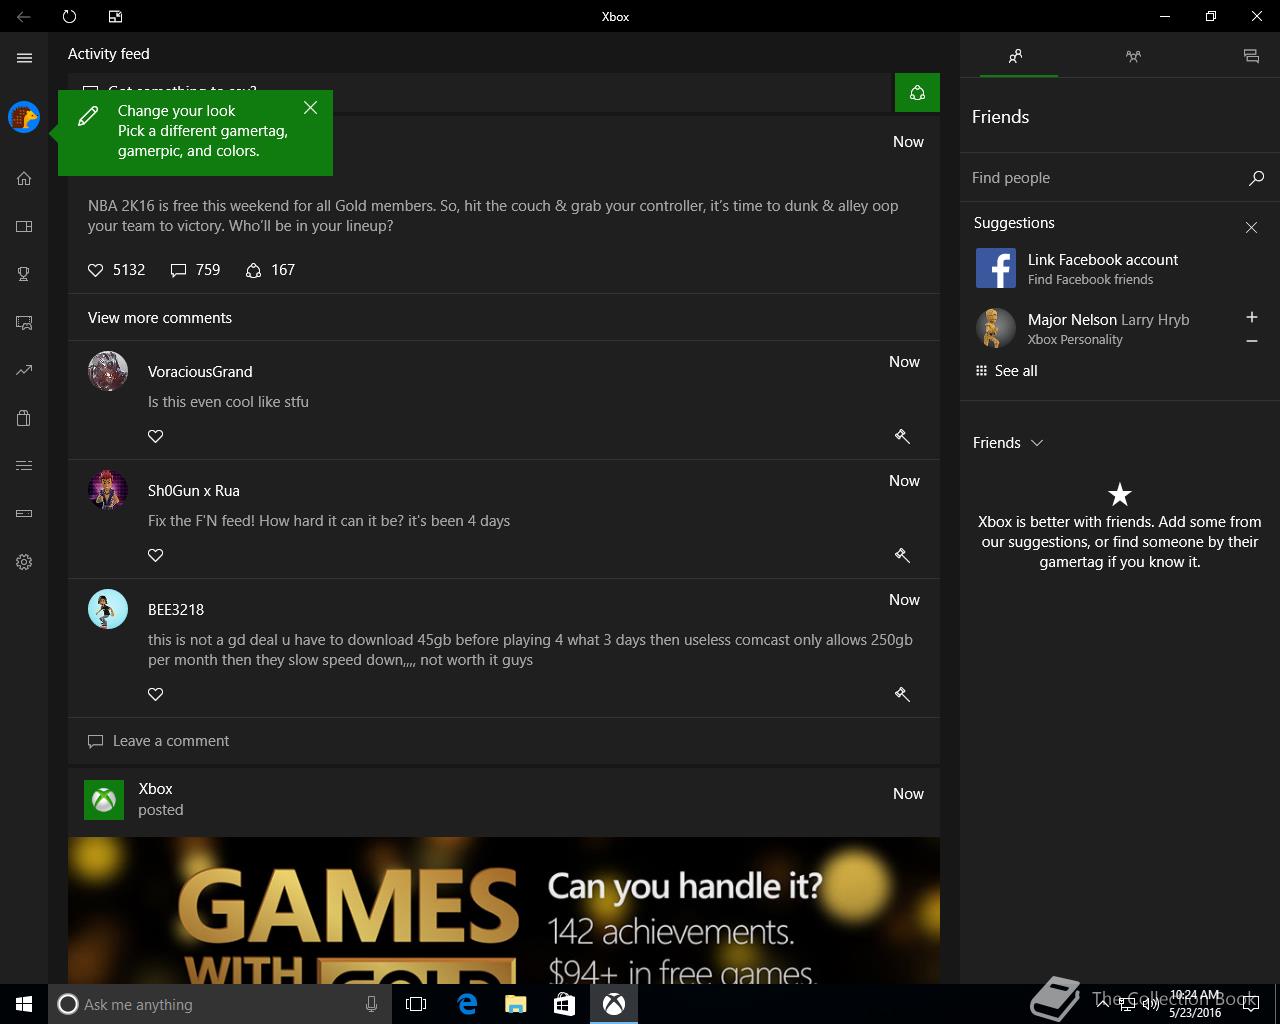
Task: Click the Facebook logo in Suggestions
Action: [996, 269]
